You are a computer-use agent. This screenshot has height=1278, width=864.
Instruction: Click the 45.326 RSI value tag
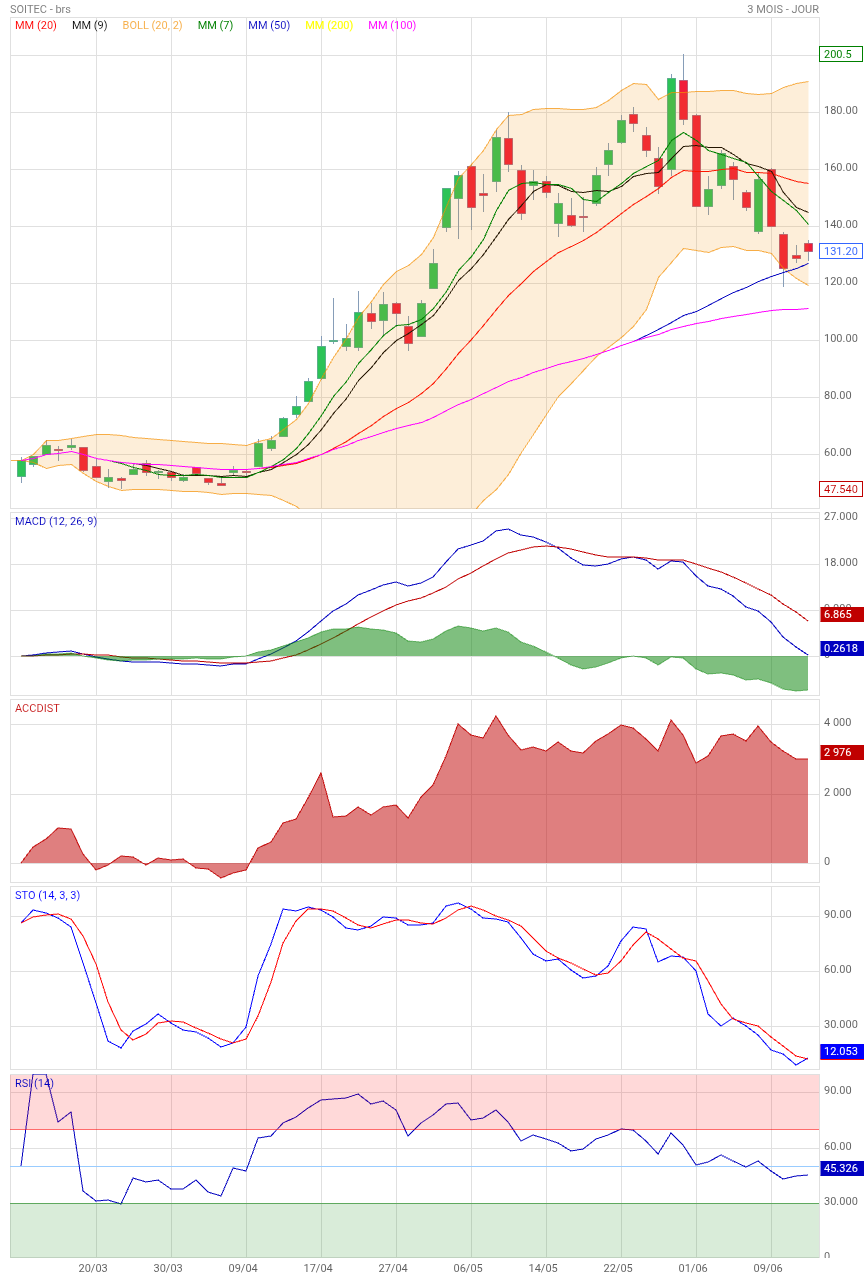(840, 1168)
